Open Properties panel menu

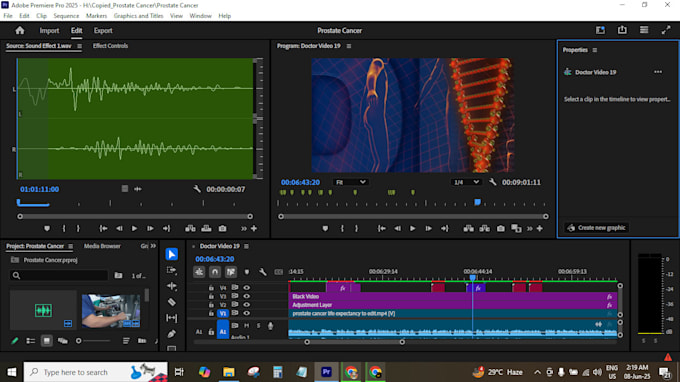595,50
